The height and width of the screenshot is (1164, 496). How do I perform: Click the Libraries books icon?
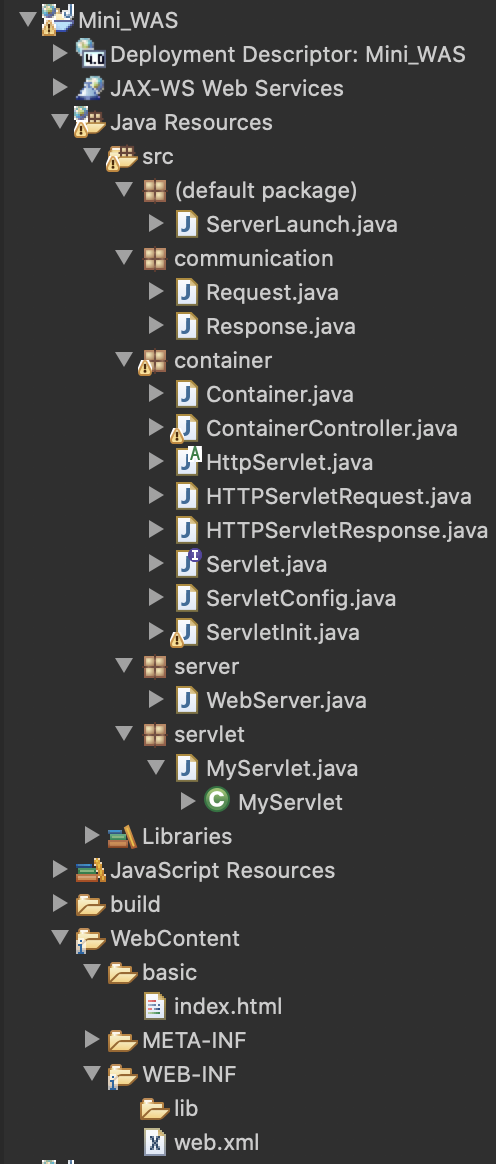point(122,837)
